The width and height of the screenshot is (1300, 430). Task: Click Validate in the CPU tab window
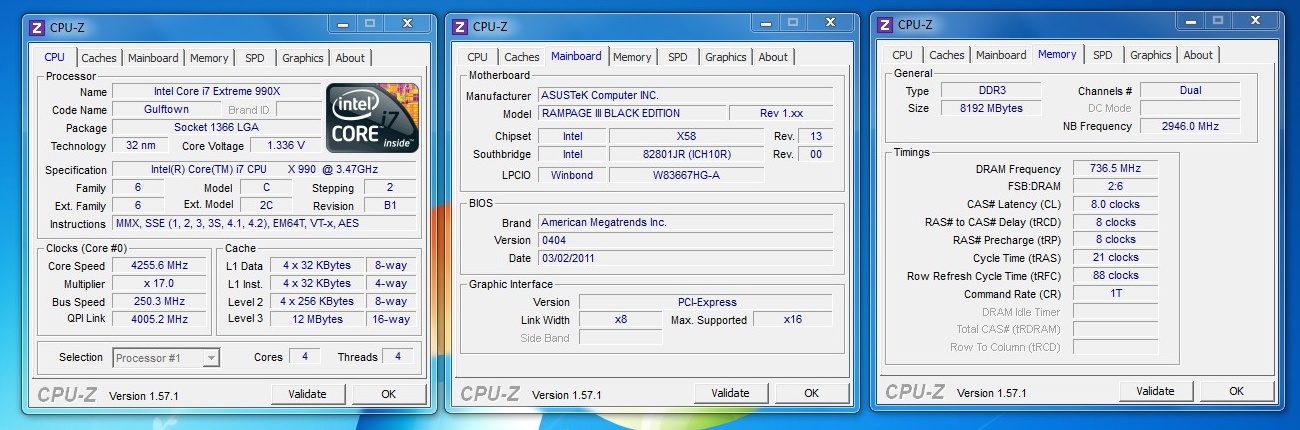(x=308, y=394)
